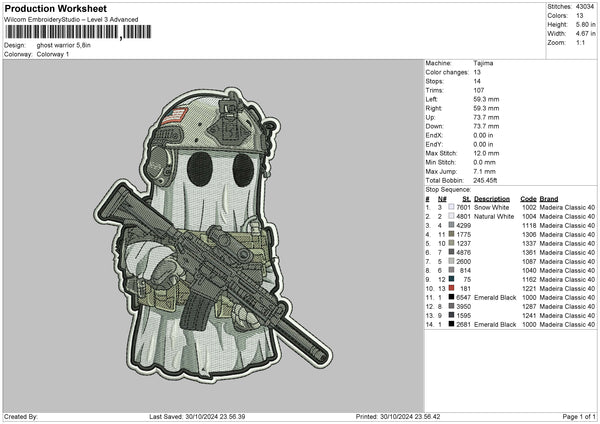This screenshot has width=600, height=424.
Task: Click 'Emerald Black' in the 2681 stitches row
Action: coord(495,325)
